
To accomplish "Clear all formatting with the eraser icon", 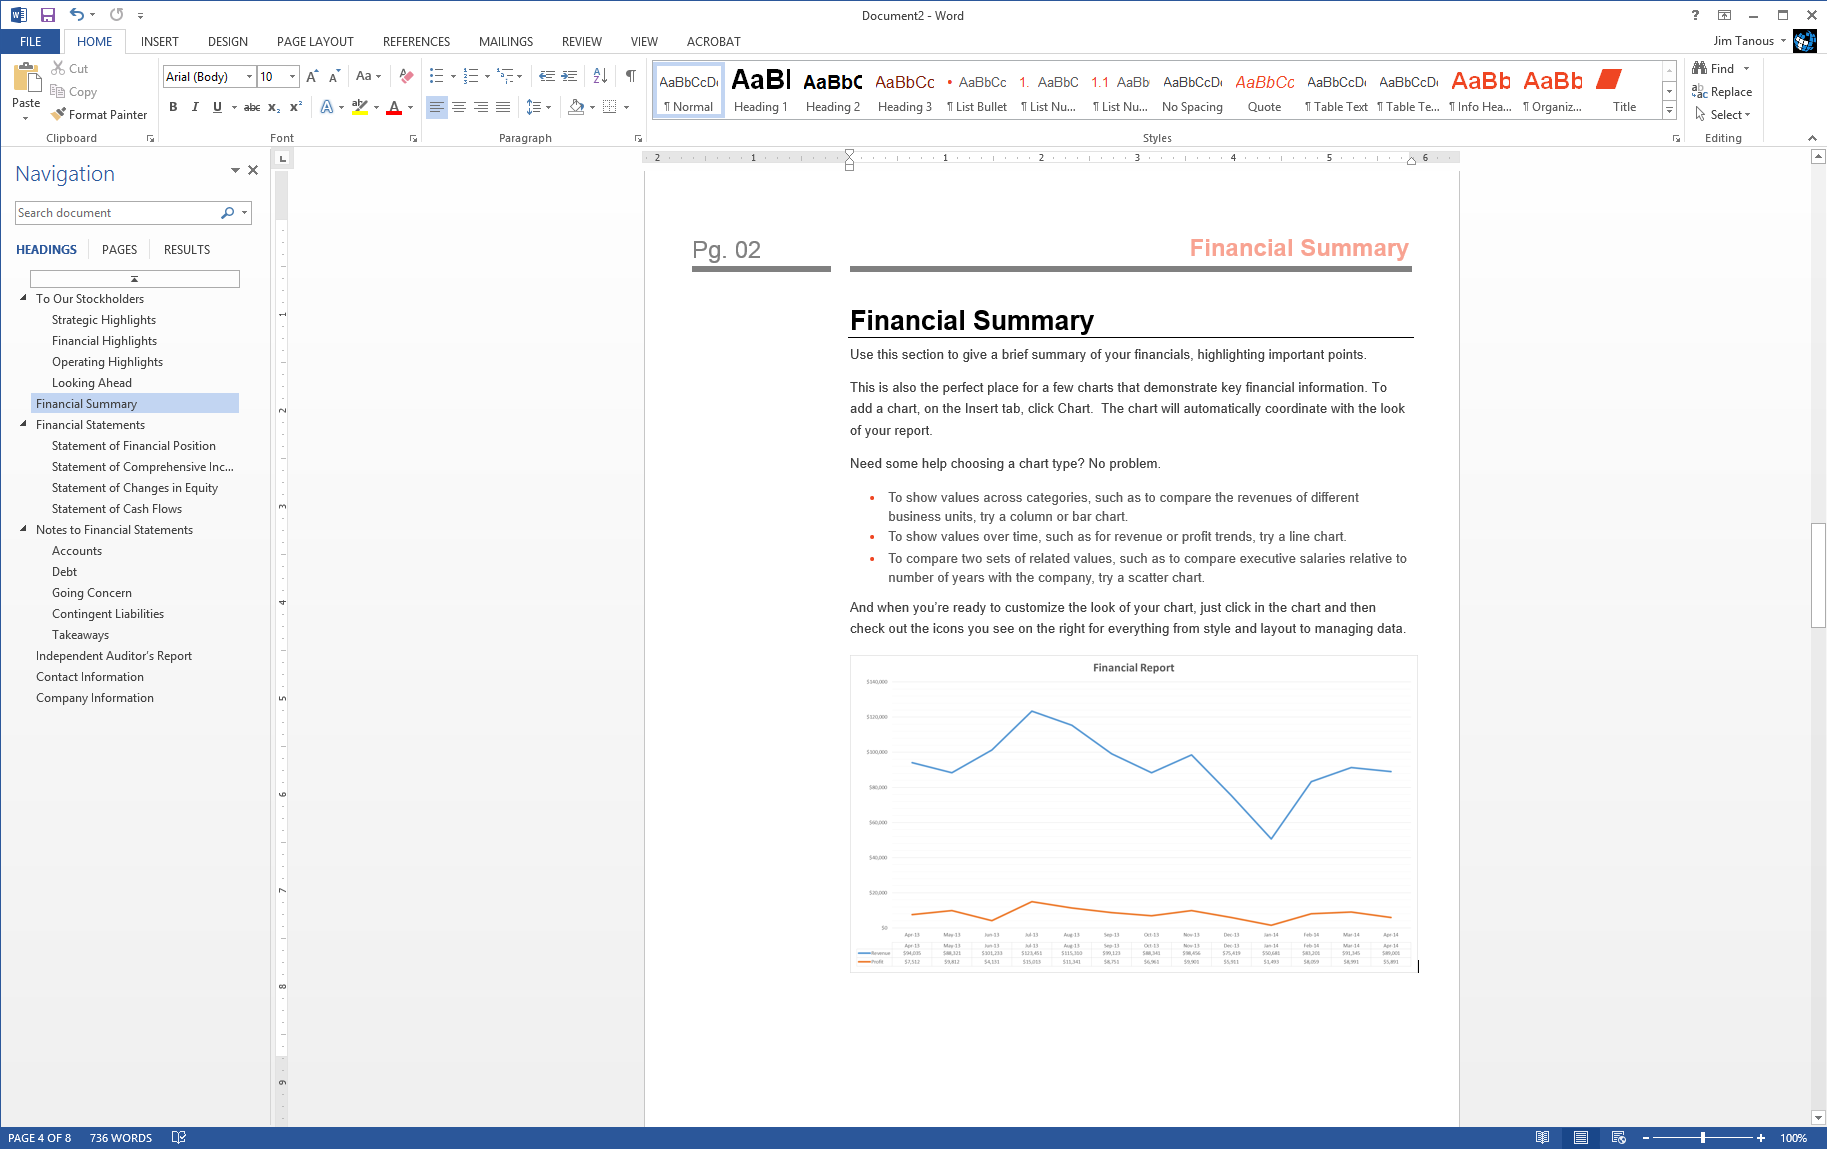I will [x=406, y=76].
